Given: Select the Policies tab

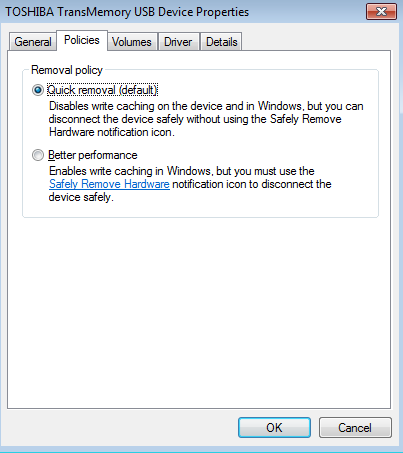Looking at the screenshot, I should [82, 40].
